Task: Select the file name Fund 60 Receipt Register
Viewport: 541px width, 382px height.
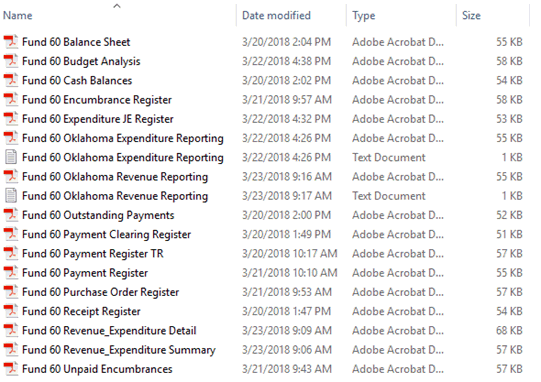Action: pos(81,311)
